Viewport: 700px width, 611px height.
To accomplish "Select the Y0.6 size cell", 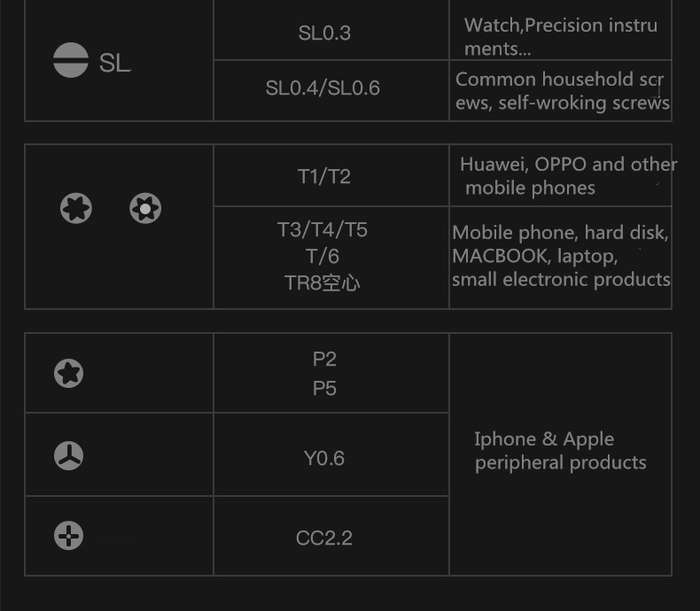I will [x=331, y=455].
